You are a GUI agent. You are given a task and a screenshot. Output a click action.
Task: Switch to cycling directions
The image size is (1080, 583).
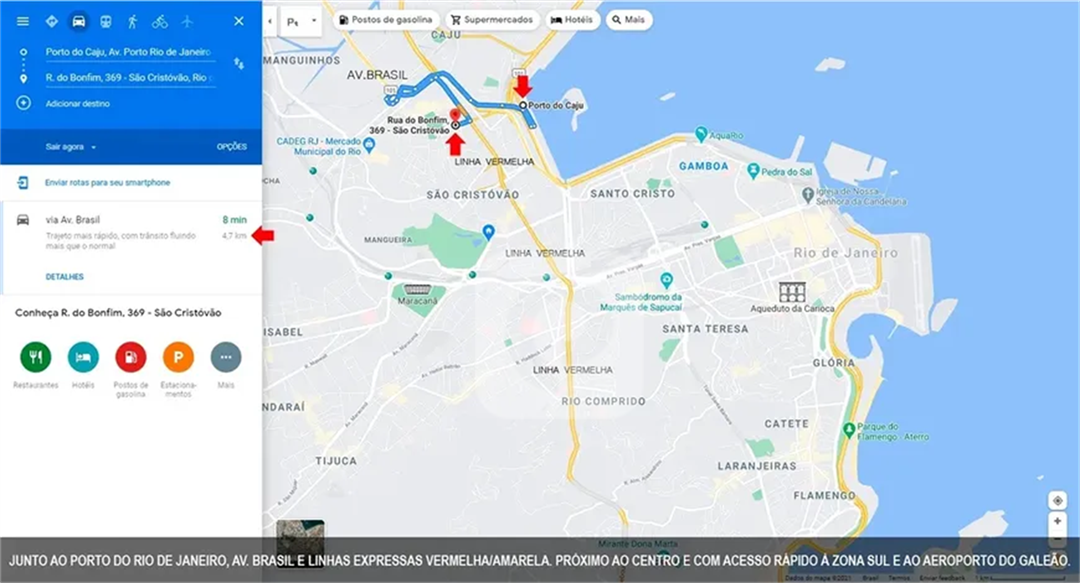click(x=160, y=21)
